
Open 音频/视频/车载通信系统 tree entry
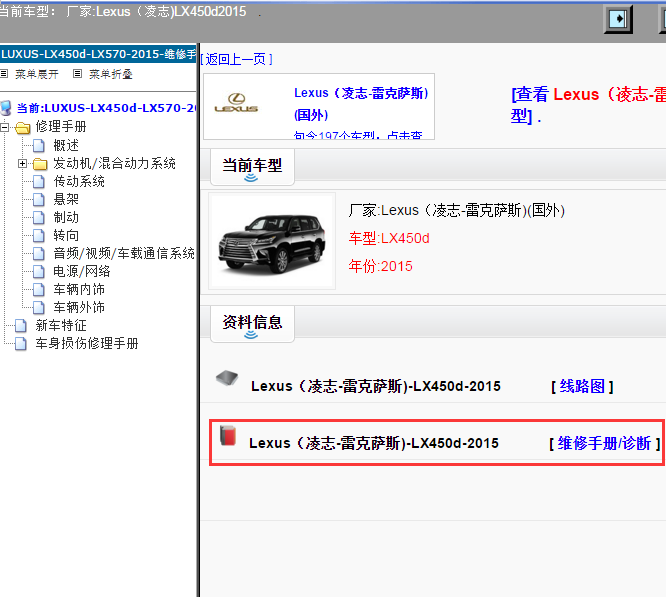[x=124, y=253]
